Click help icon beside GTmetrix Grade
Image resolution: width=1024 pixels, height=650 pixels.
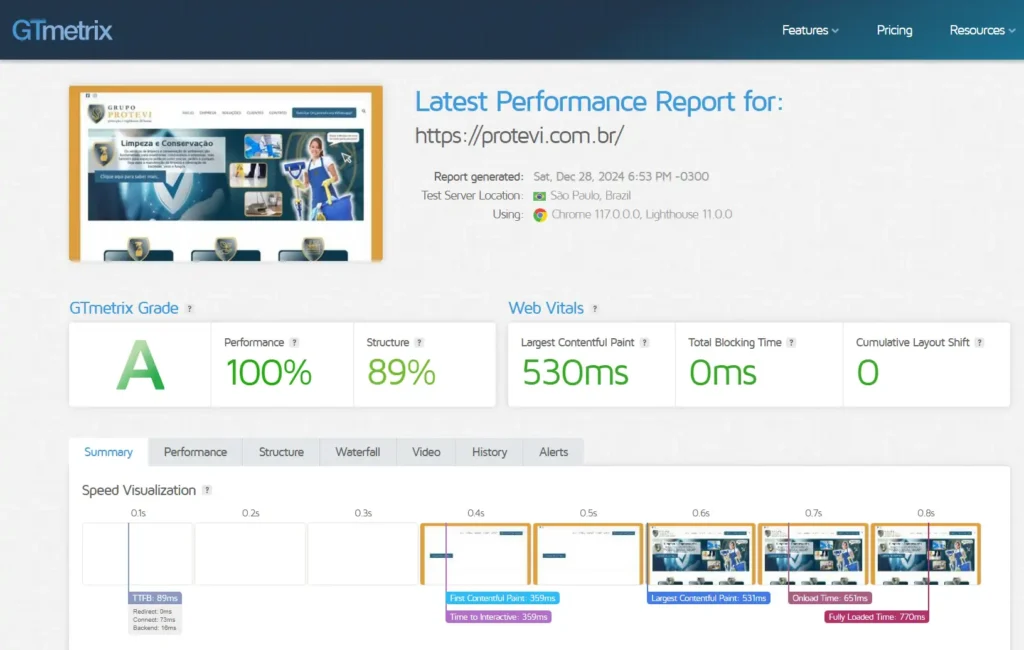pos(190,309)
